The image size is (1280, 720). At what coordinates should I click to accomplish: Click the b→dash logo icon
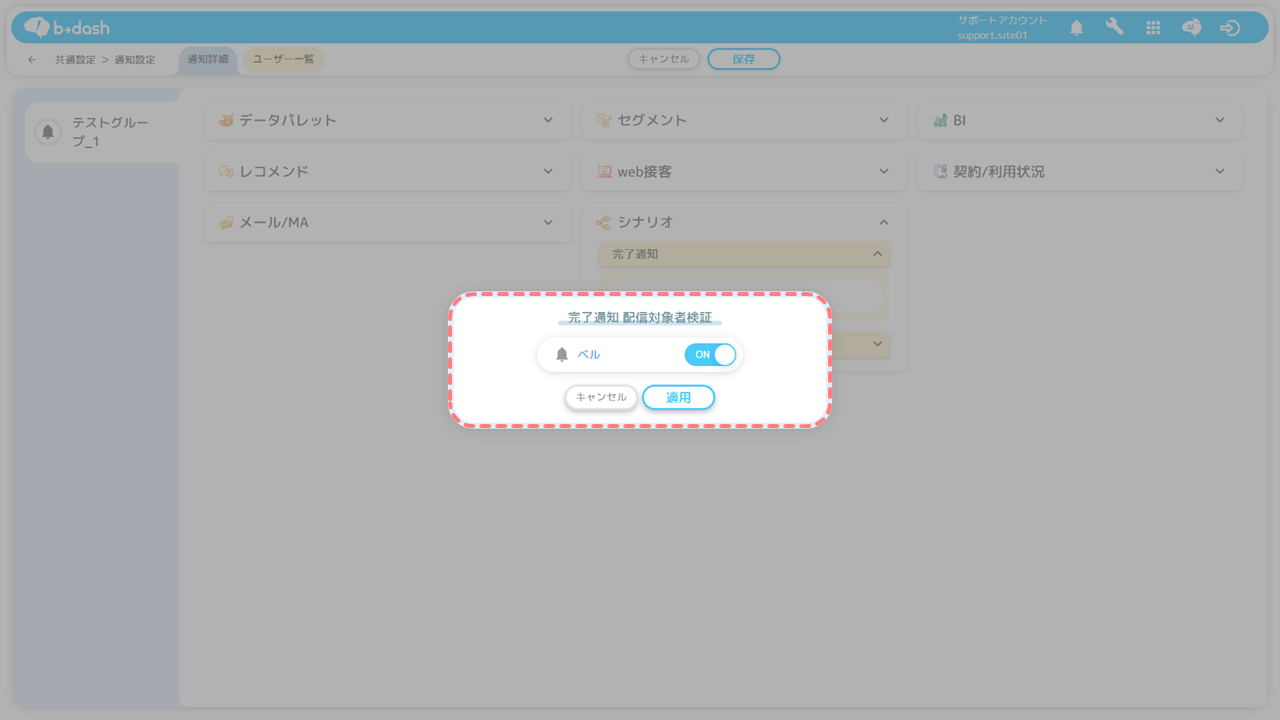[x=37, y=27]
